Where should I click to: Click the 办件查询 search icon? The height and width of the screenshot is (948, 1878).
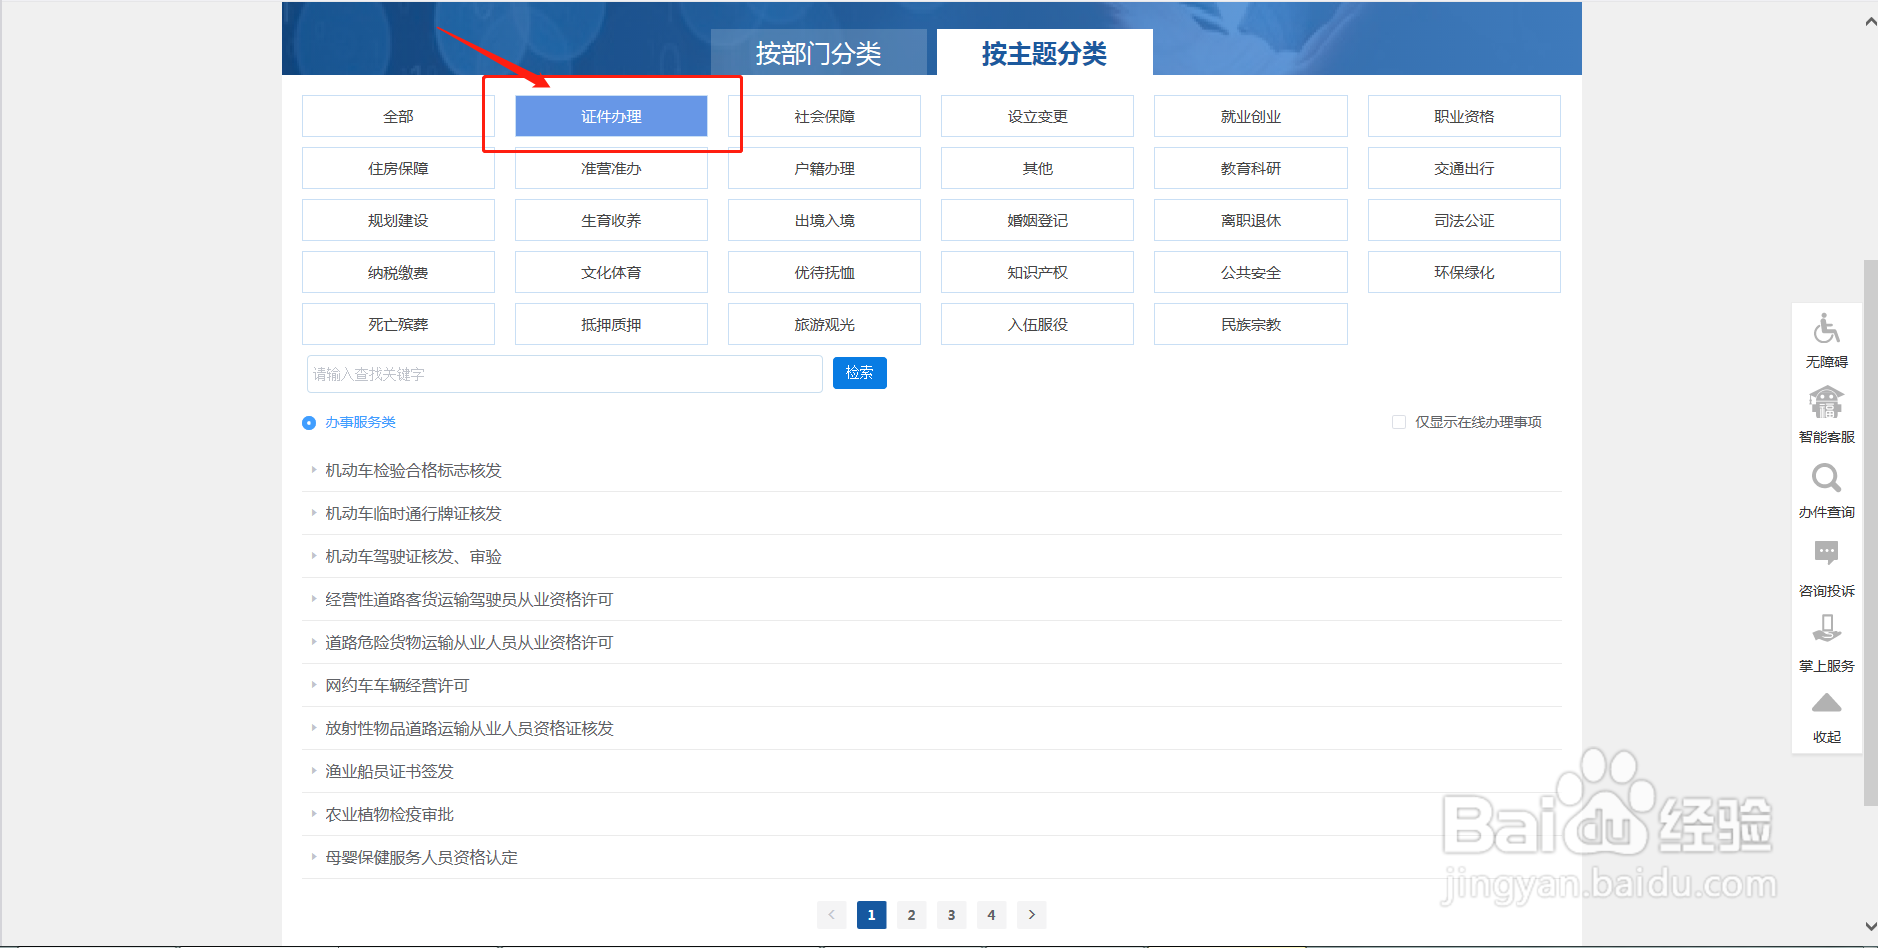(1827, 478)
